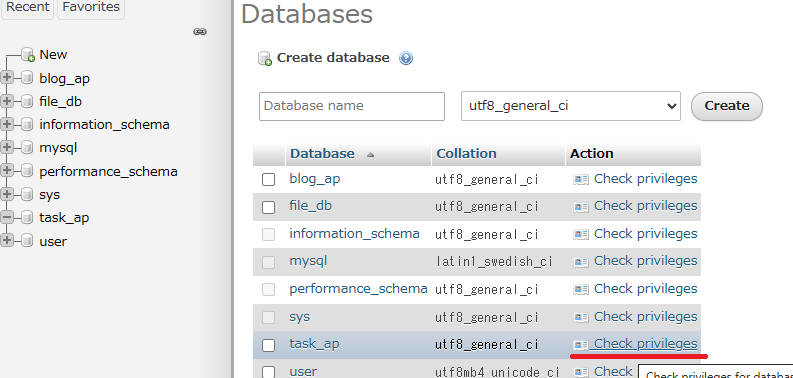Image resolution: width=793 pixels, height=378 pixels.
Task: Switch to the Recent tab
Action: pos(27,8)
